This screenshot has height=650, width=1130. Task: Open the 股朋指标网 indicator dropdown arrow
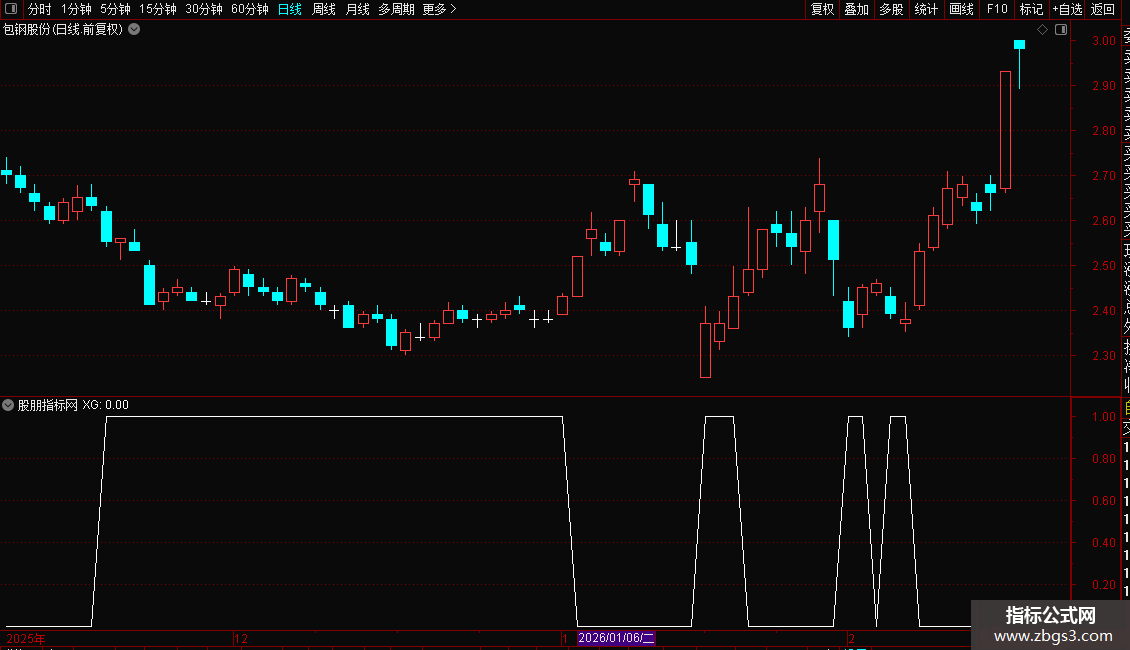[x=8, y=405]
